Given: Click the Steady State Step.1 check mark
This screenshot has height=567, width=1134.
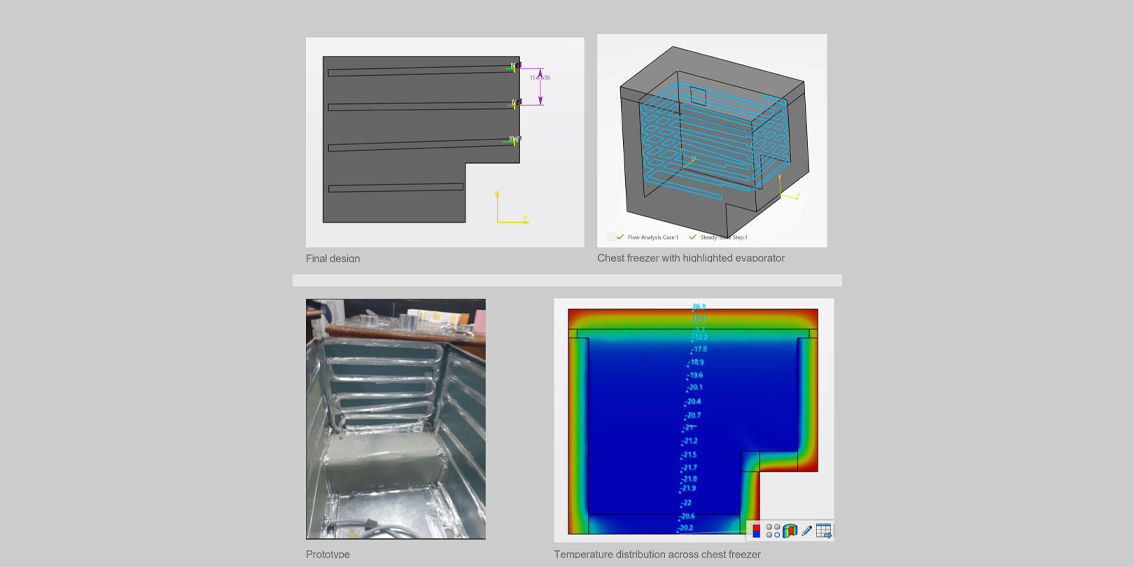Looking at the screenshot, I should tap(693, 236).
